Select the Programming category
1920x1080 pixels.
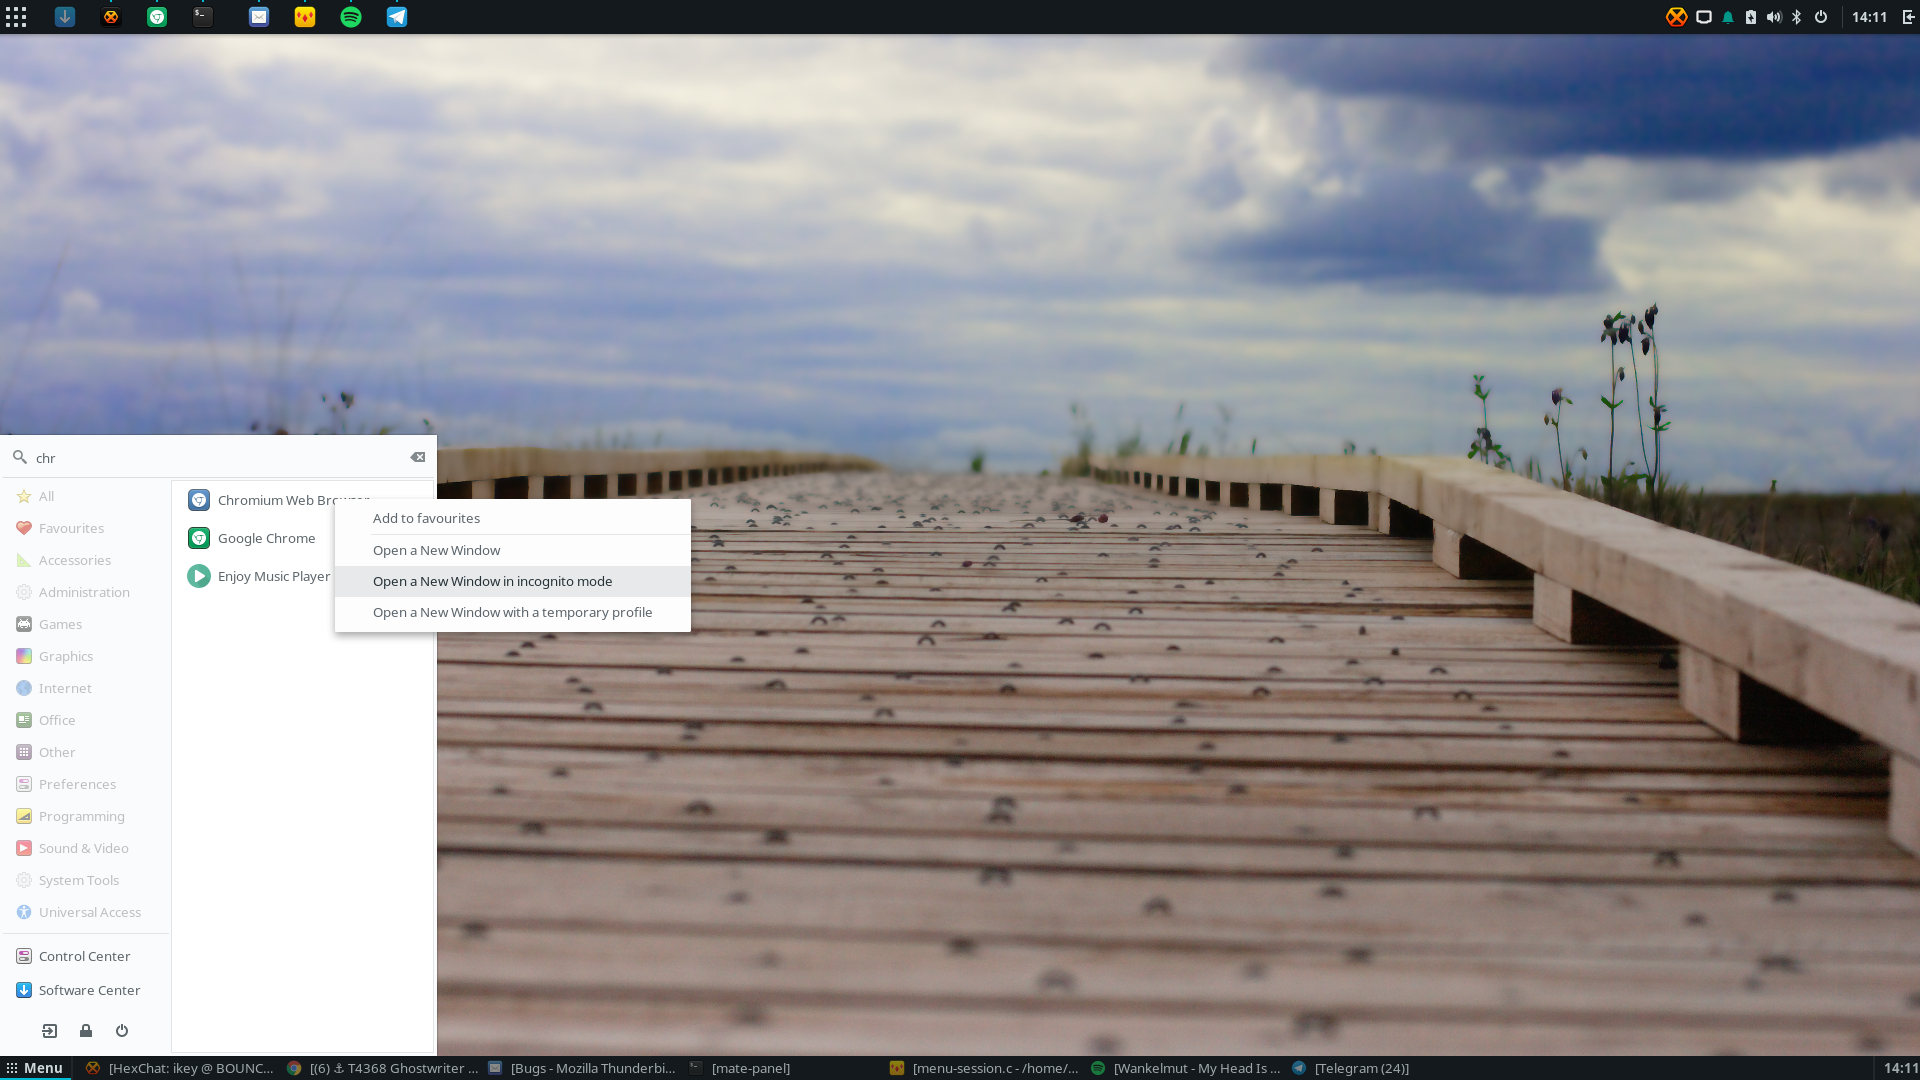pyautogui.click(x=86, y=816)
